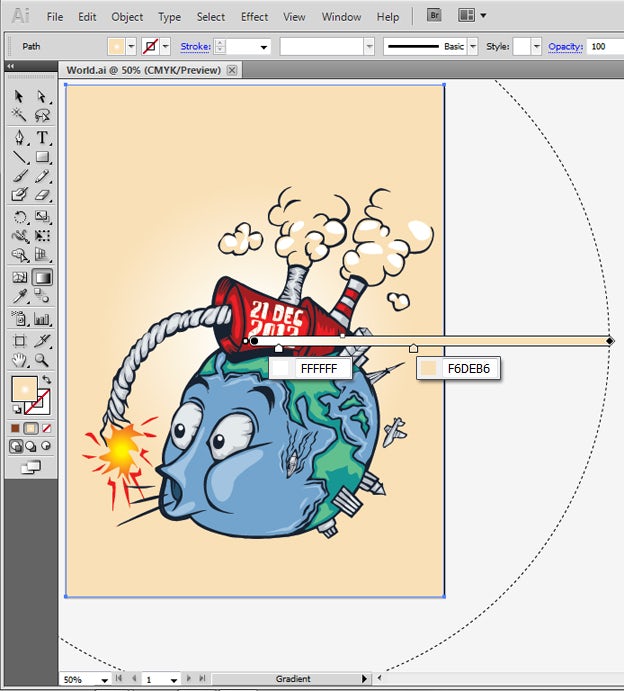
Task: Select the Type tool
Action: [x=43, y=137]
